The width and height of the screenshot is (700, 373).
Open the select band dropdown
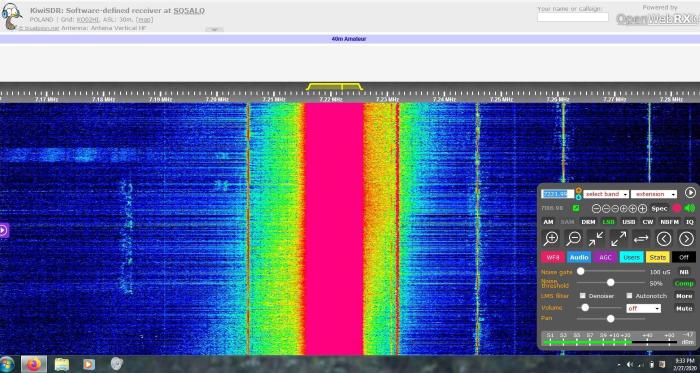pos(606,194)
